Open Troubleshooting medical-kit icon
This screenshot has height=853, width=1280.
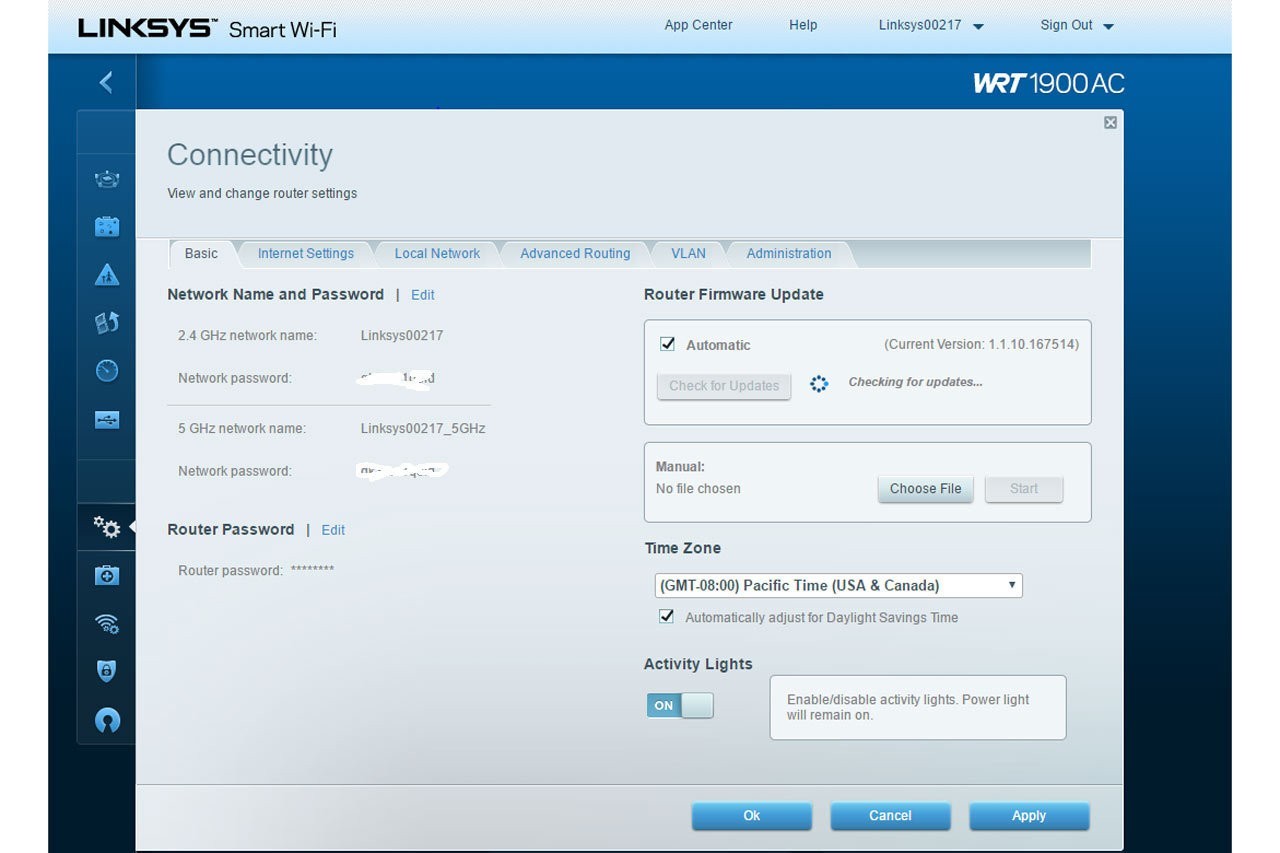pos(107,575)
